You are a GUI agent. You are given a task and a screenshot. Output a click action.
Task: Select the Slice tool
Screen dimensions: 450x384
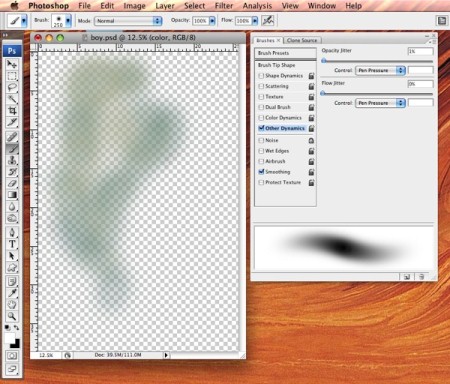tap(12, 122)
